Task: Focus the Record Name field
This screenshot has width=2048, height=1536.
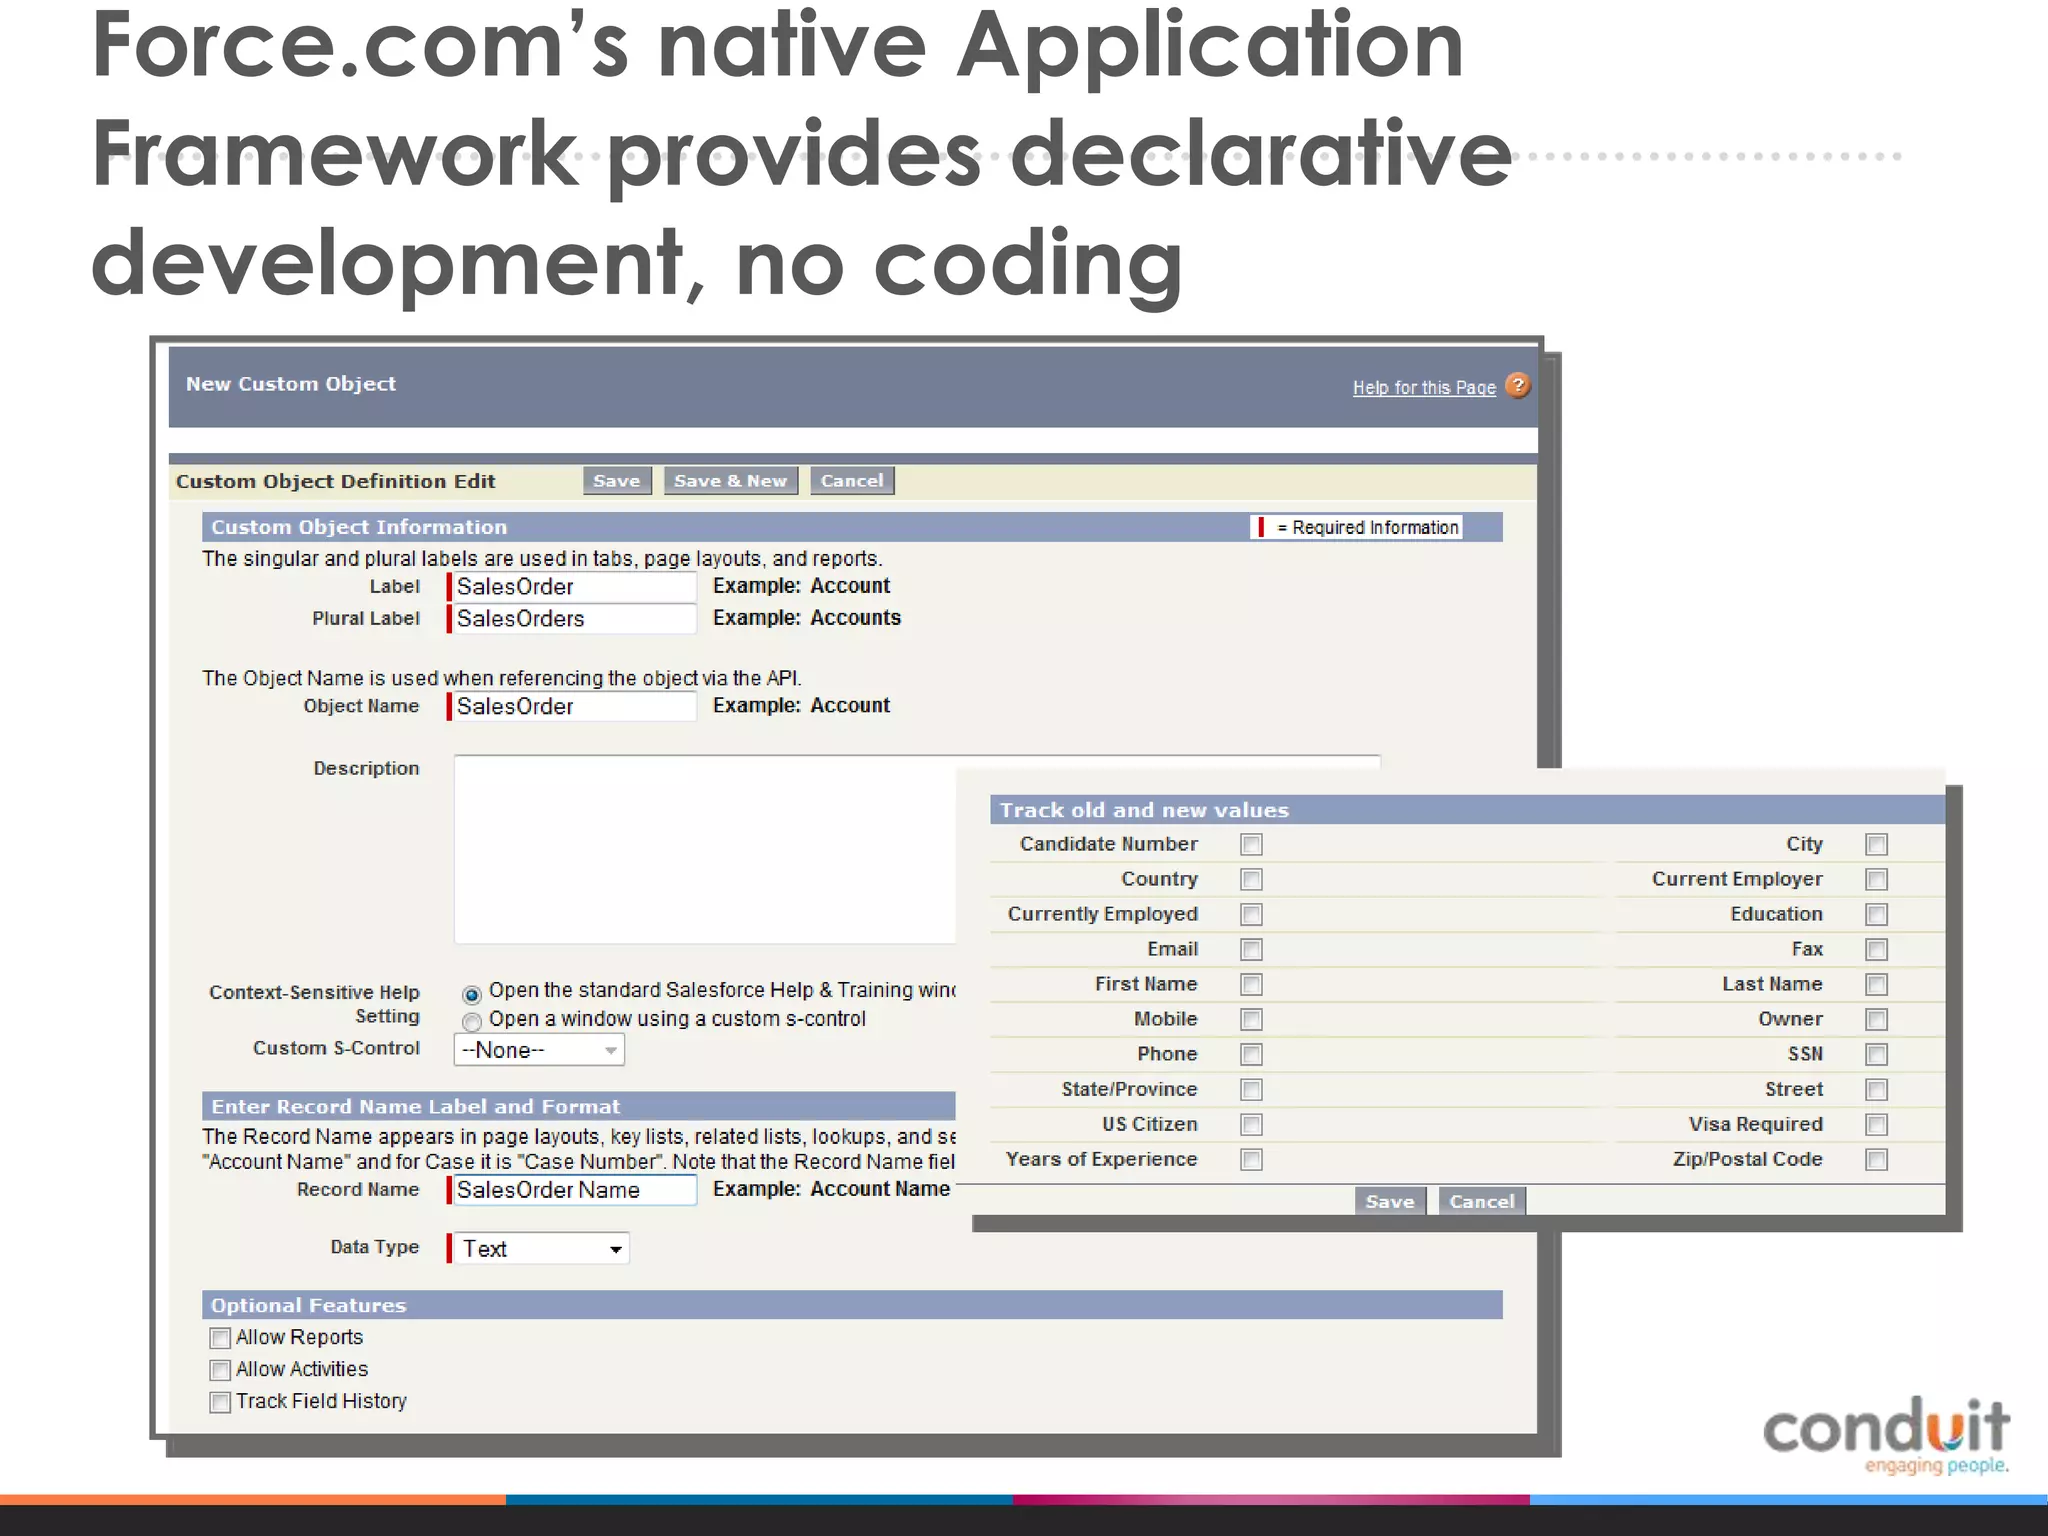Action: click(573, 1190)
